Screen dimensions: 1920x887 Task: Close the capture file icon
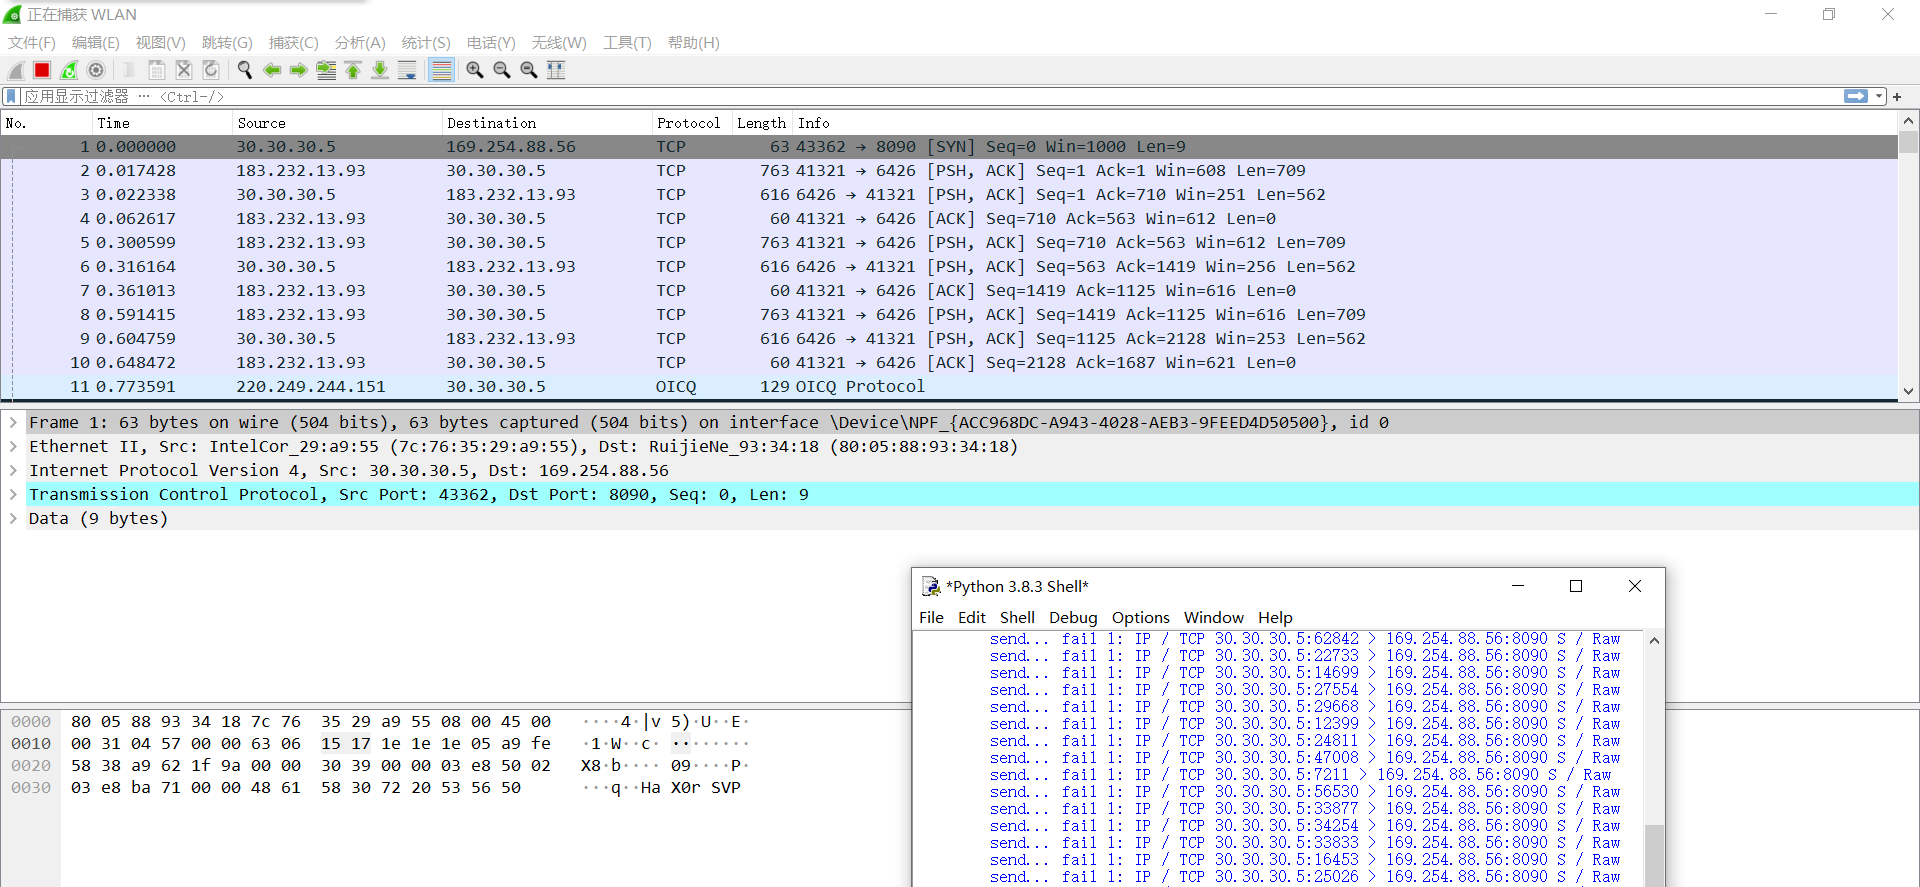184,70
